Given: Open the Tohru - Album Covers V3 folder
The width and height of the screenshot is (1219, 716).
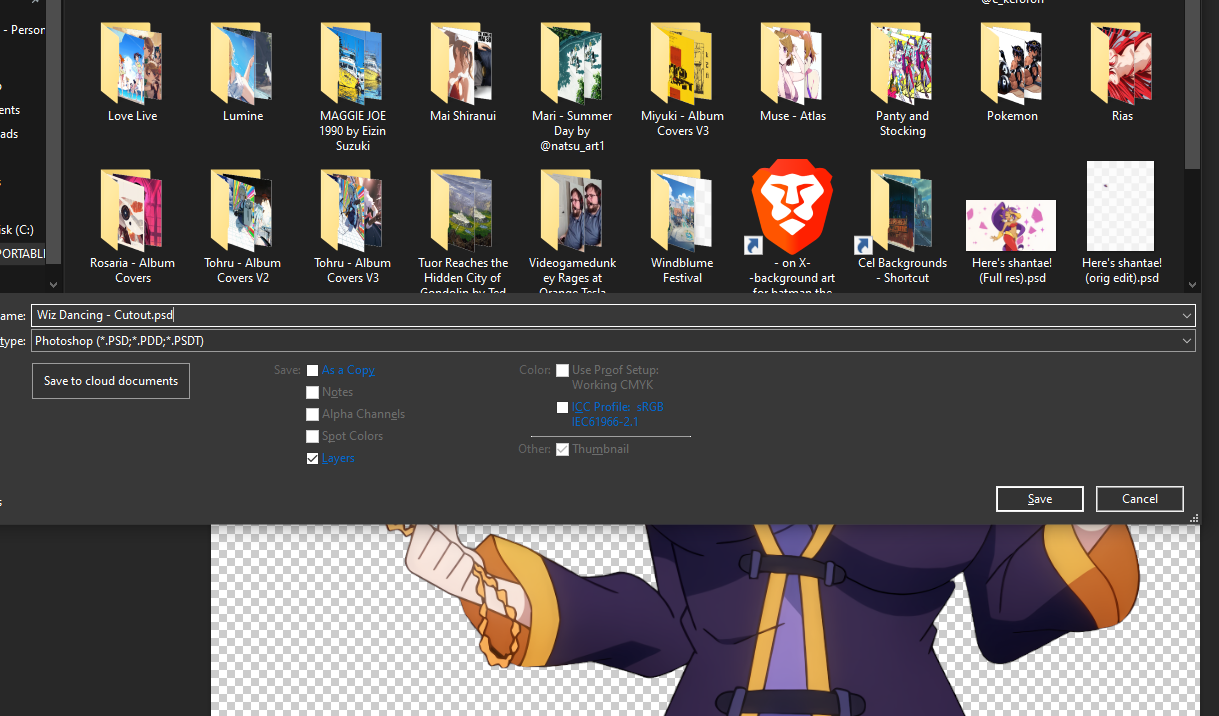Looking at the screenshot, I should [x=353, y=211].
